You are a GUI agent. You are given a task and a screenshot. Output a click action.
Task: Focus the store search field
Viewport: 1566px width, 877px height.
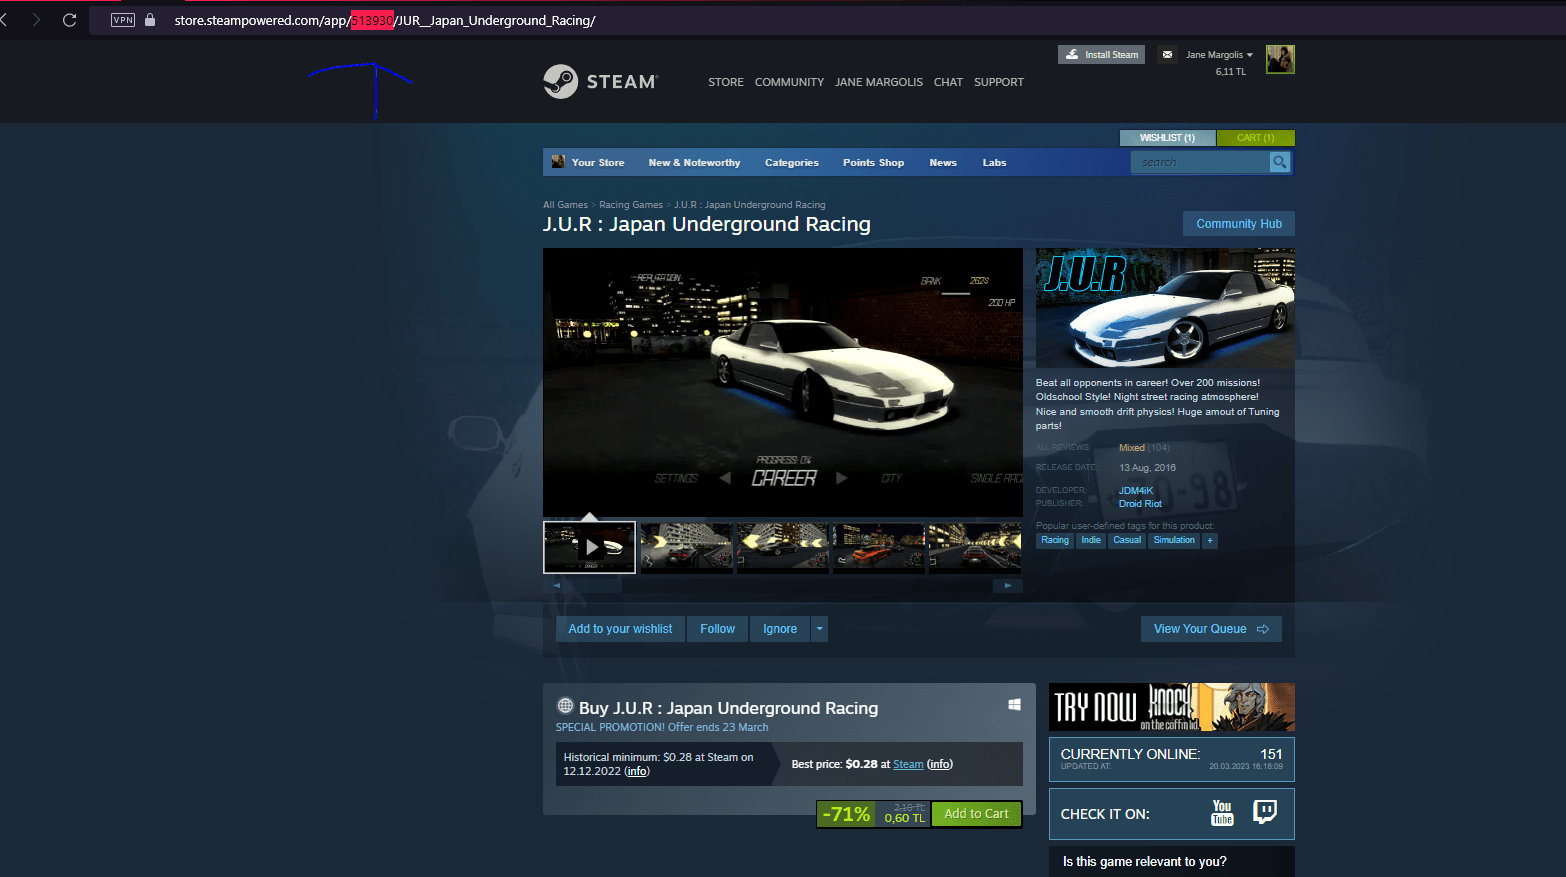[1200, 162]
